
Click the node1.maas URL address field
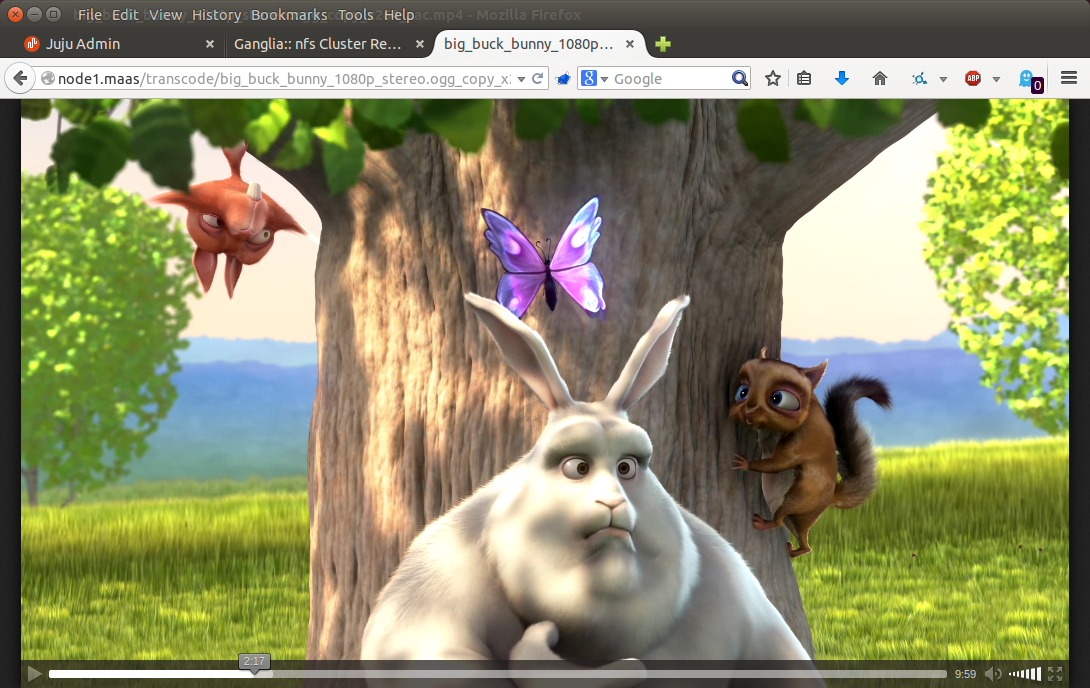285,79
